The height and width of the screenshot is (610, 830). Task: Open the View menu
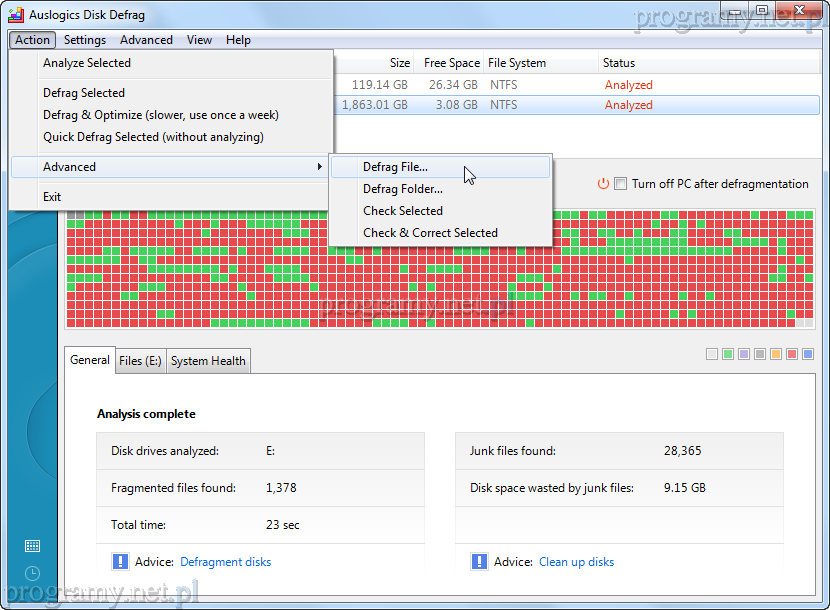(x=199, y=40)
